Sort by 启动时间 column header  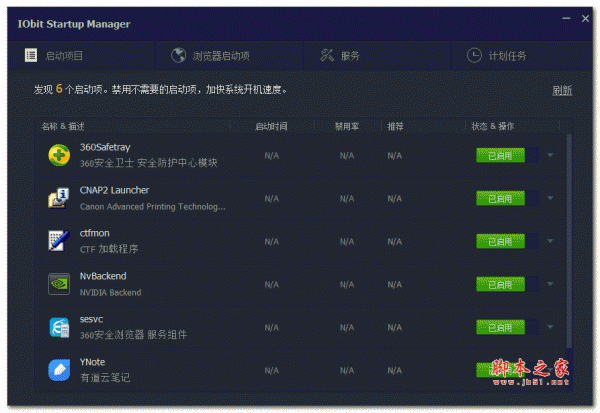point(271,126)
